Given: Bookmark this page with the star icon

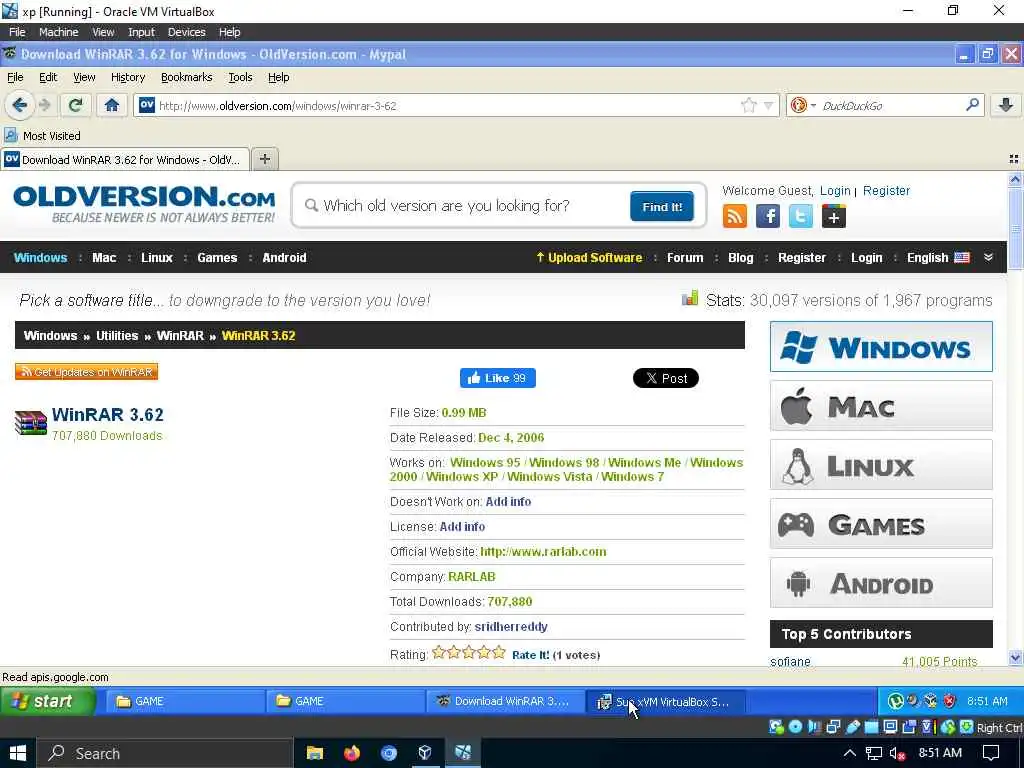Looking at the screenshot, I should coord(748,105).
